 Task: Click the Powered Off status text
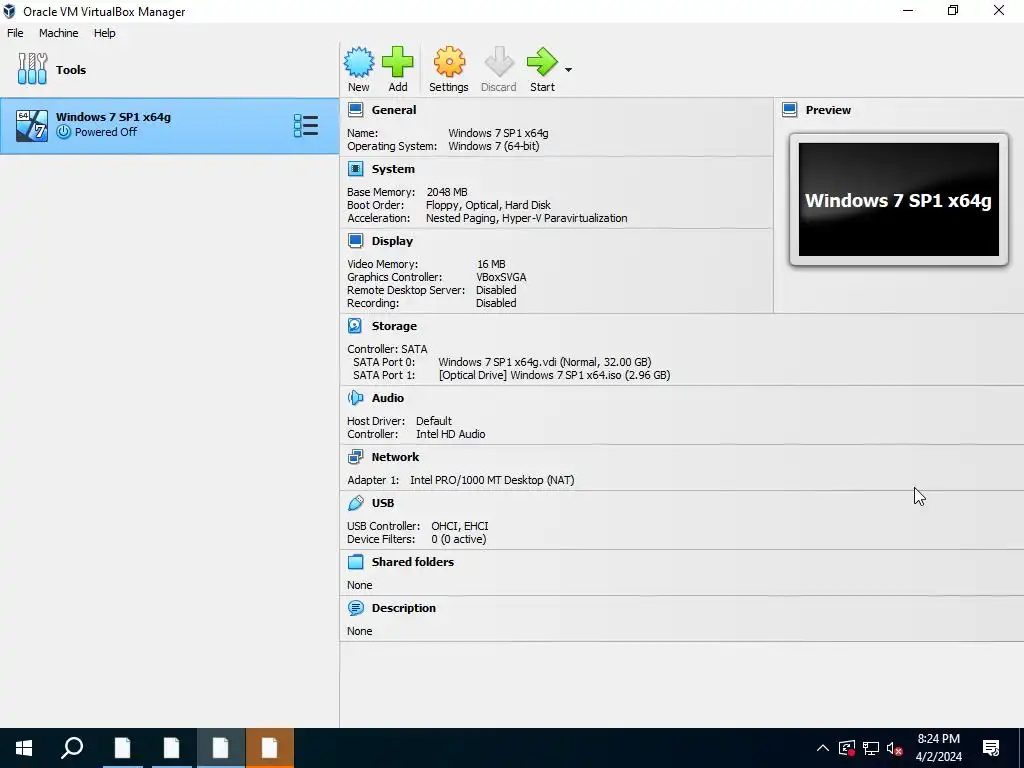tap(106, 132)
